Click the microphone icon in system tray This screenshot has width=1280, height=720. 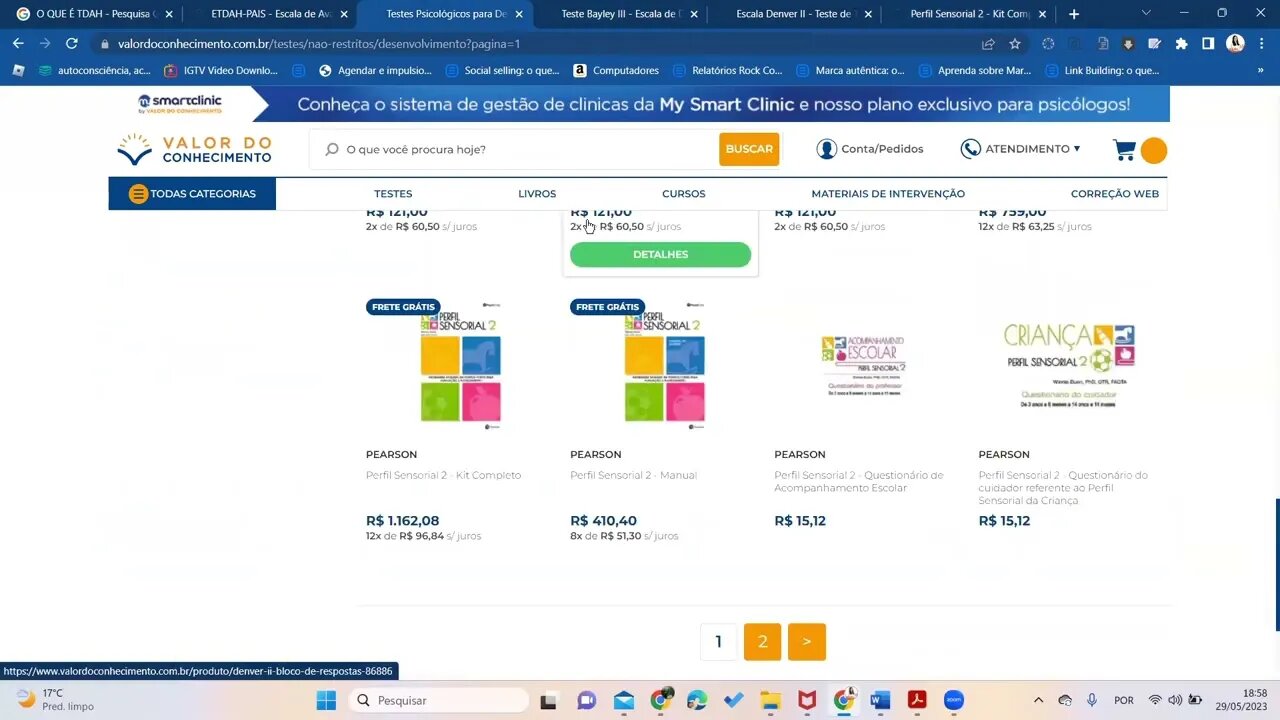click(1092, 700)
